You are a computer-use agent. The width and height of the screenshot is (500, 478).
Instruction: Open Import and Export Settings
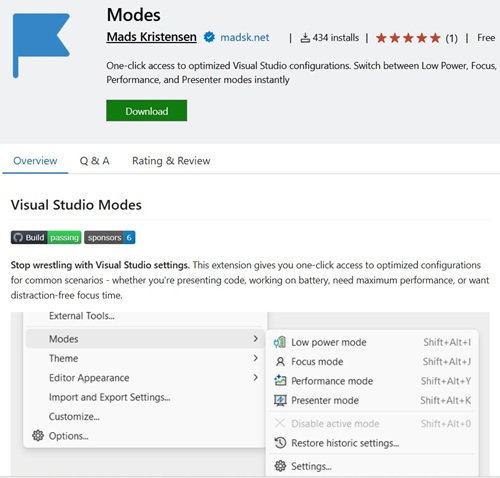point(145,397)
